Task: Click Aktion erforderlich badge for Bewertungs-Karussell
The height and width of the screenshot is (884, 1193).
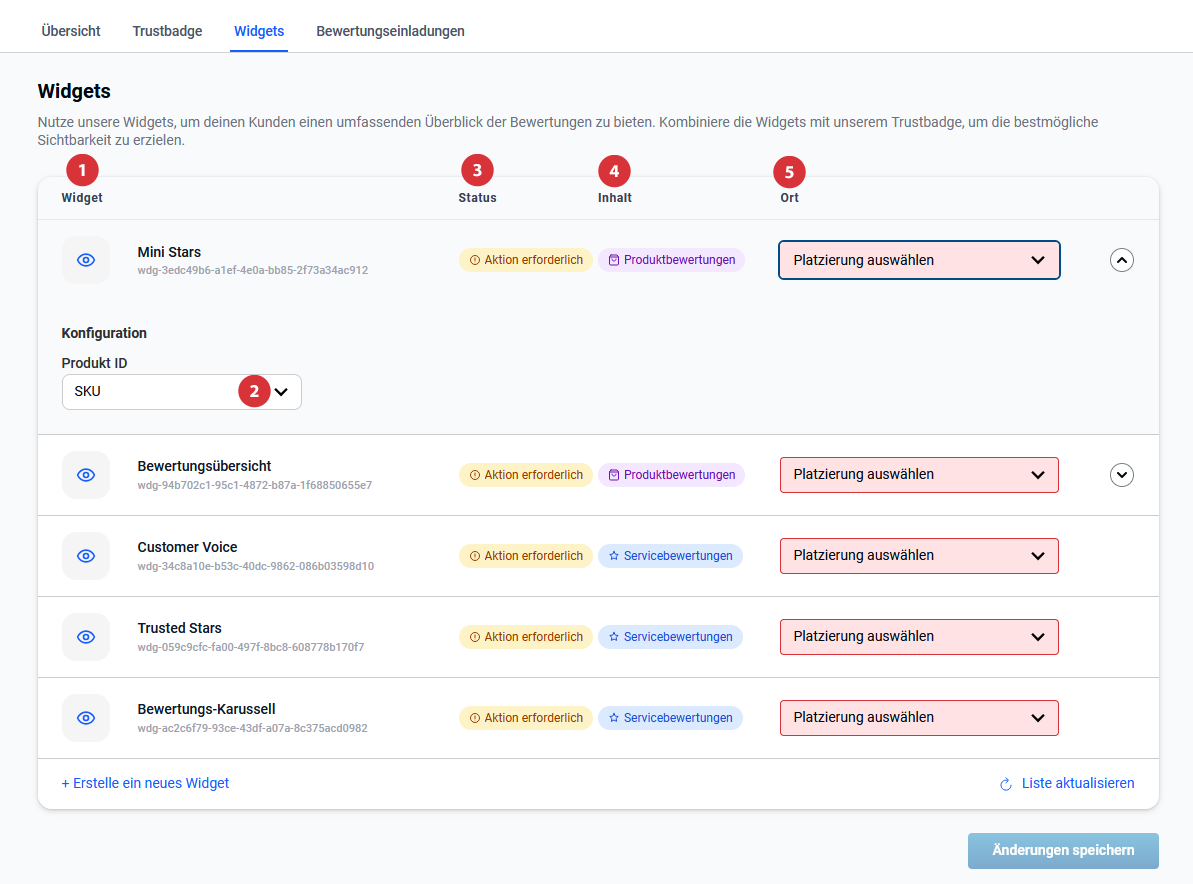Action: [x=525, y=718]
